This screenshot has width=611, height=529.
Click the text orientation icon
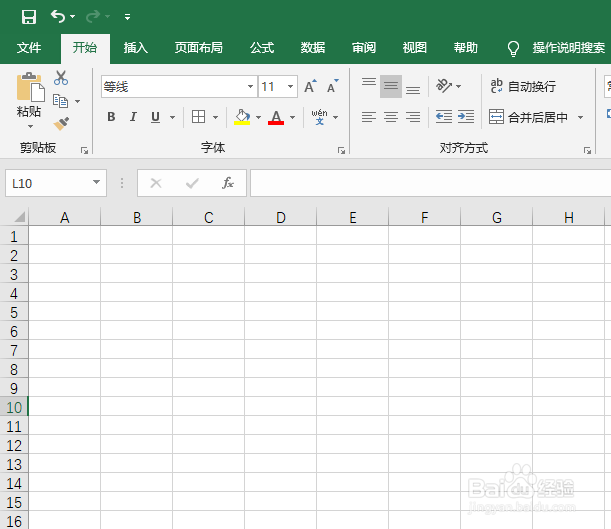444,86
